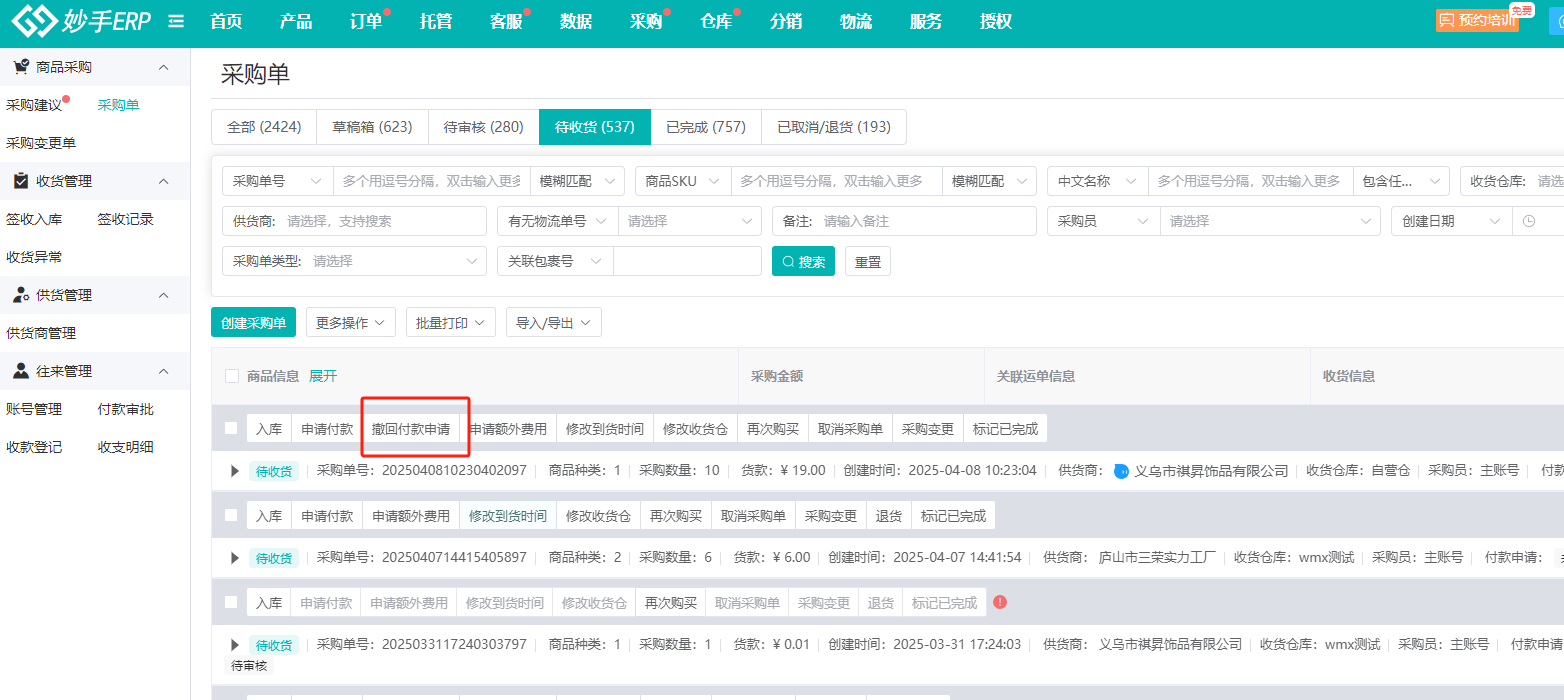Click the blue supplier icon before 义乌市祺昇饰品有限公司
Screen dimensions: 1564x700
1122,471
